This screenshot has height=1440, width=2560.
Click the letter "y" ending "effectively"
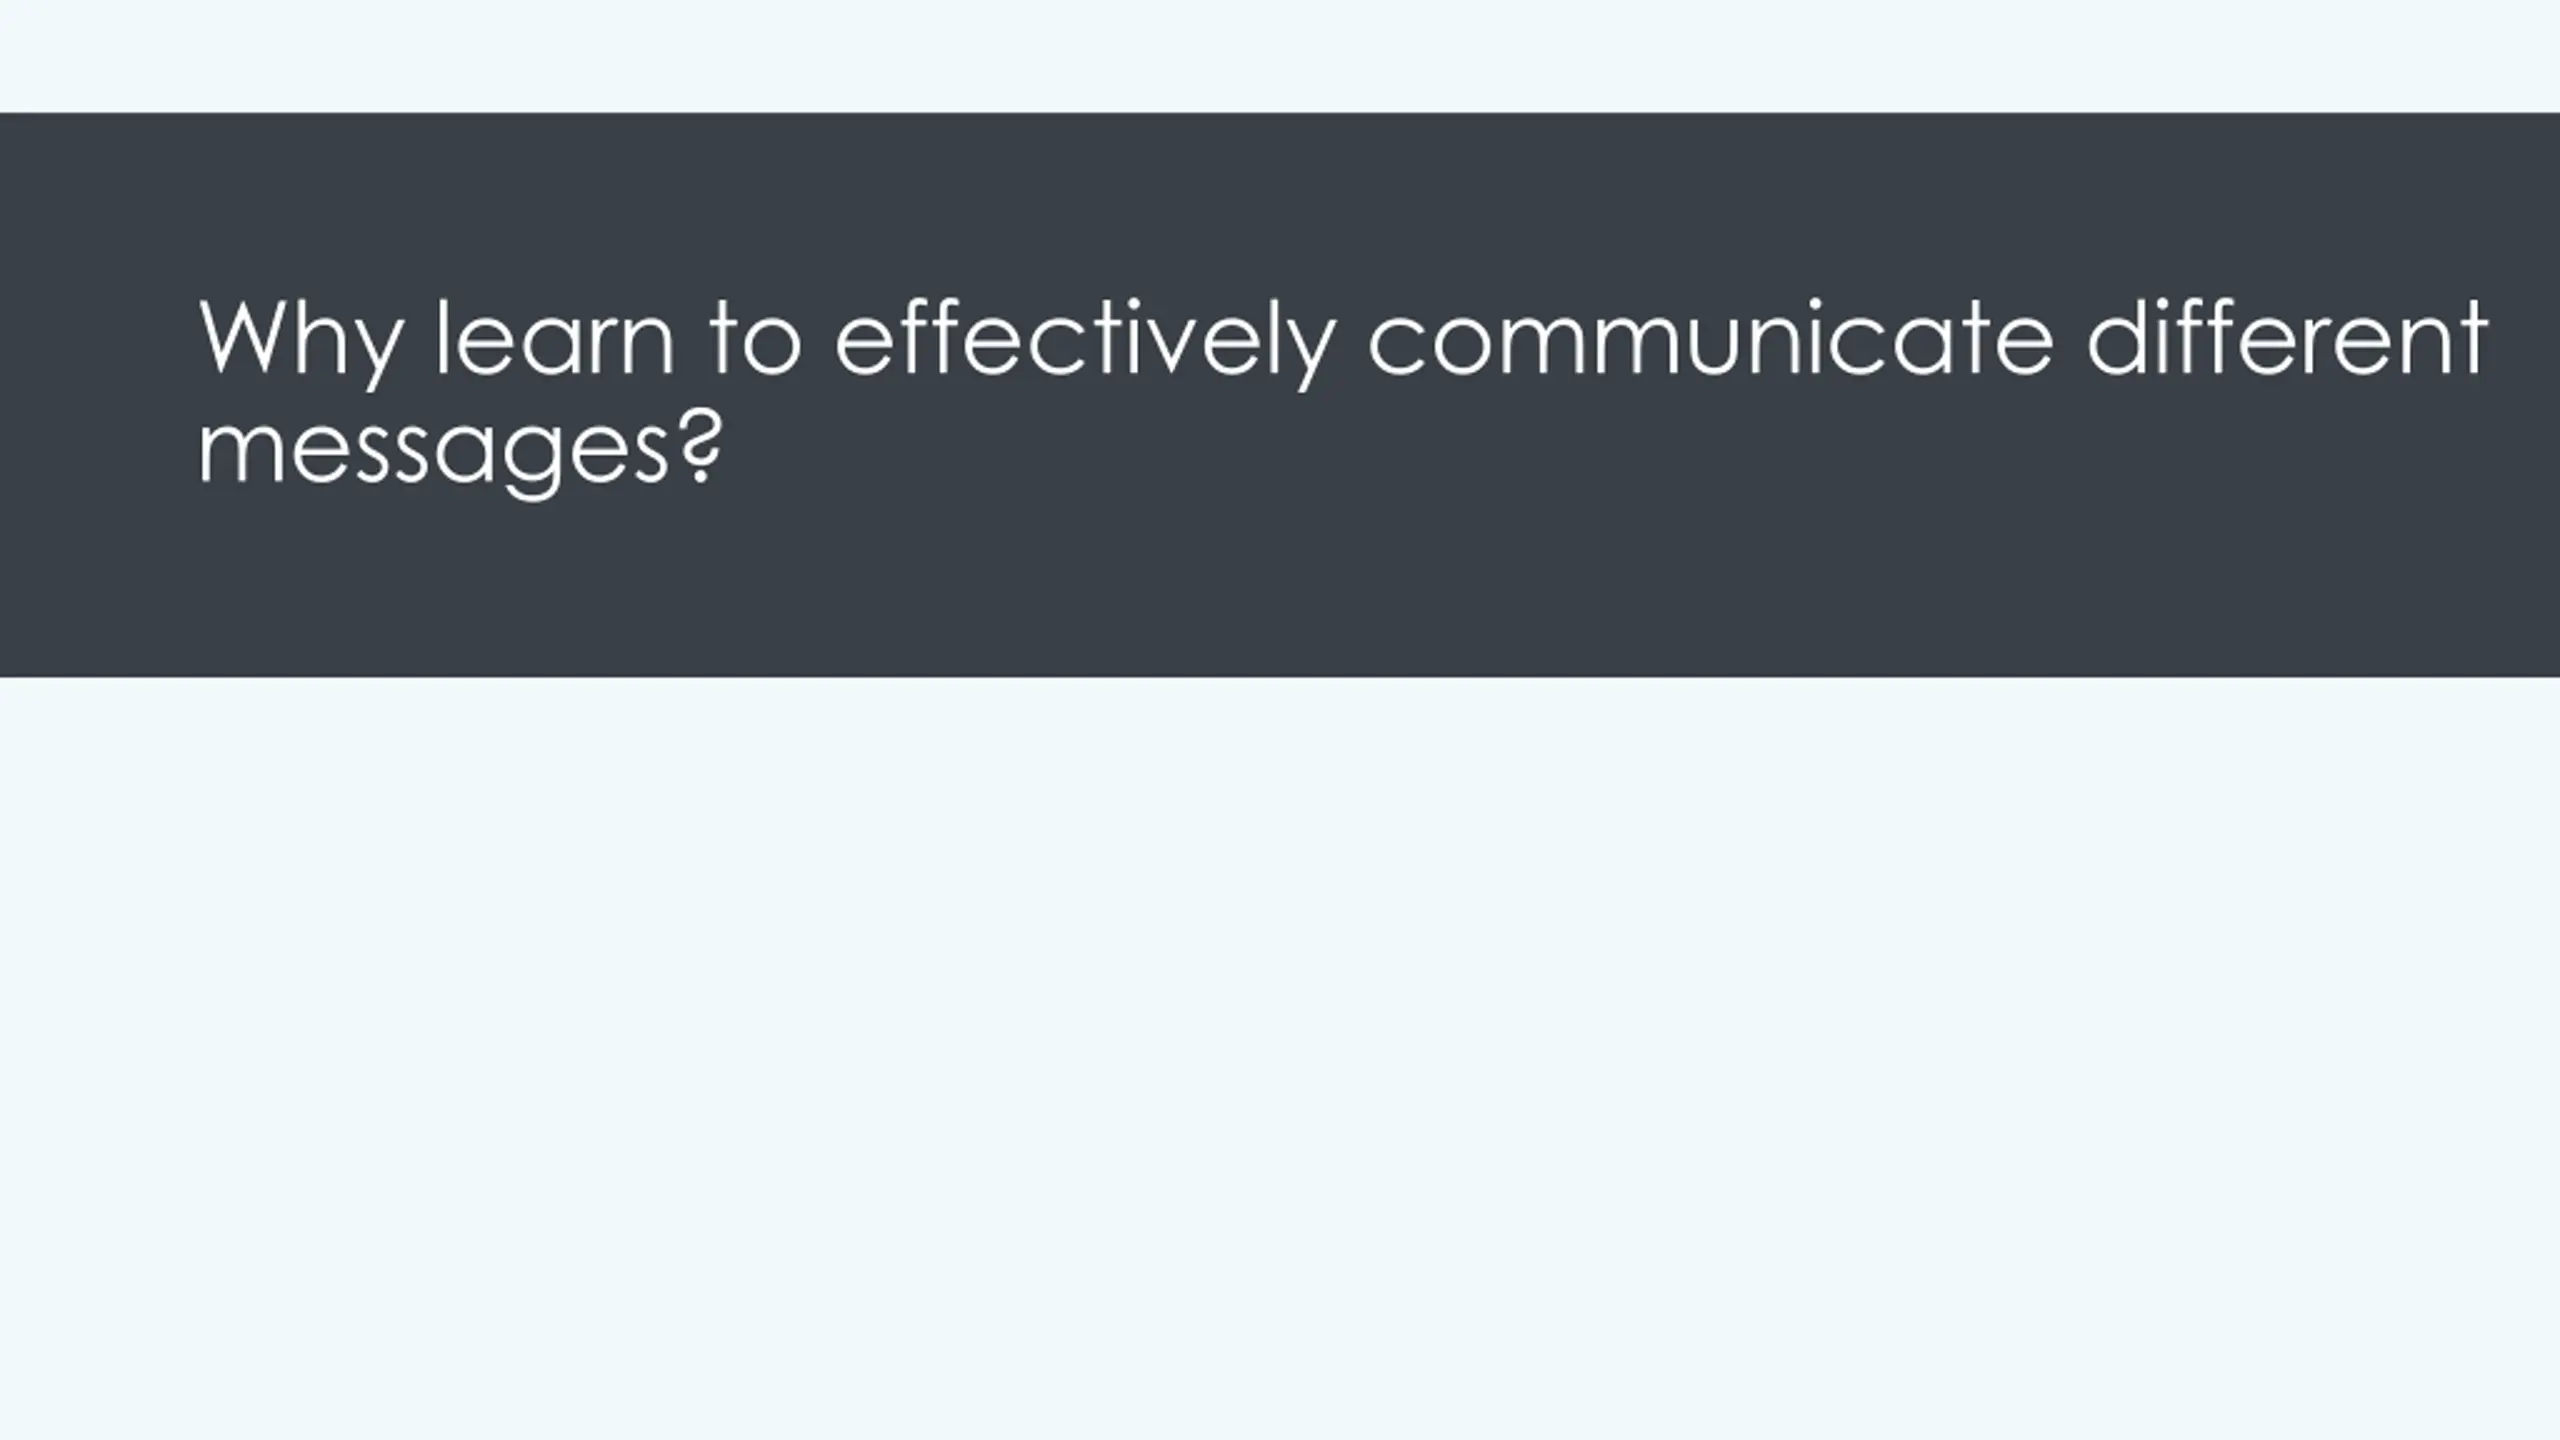[x=1308, y=352]
